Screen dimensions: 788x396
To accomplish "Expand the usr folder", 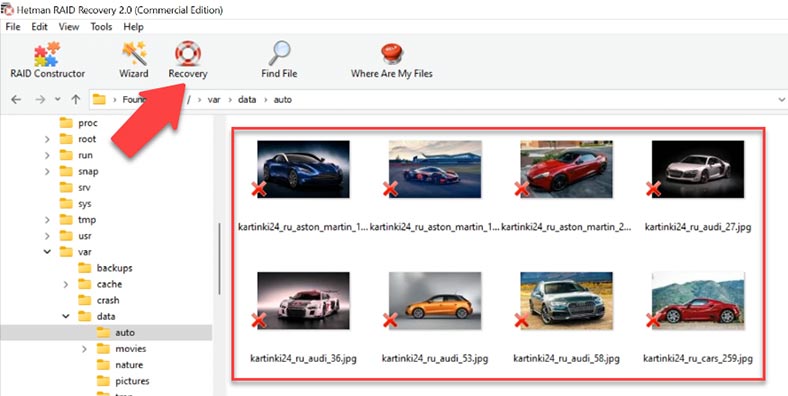I will (x=47, y=236).
